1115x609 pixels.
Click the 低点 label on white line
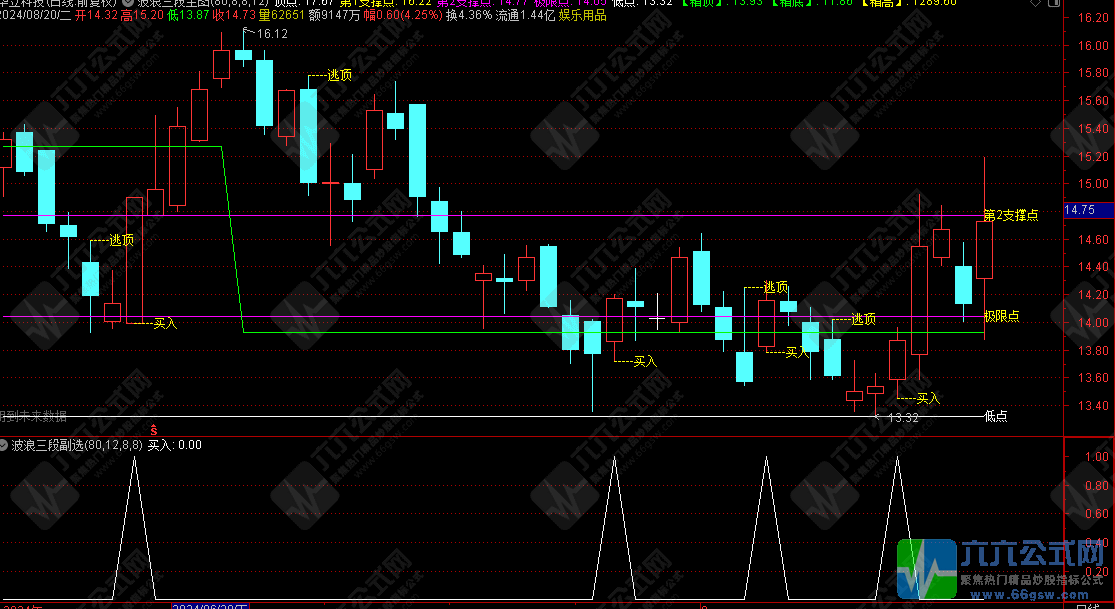(995, 416)
